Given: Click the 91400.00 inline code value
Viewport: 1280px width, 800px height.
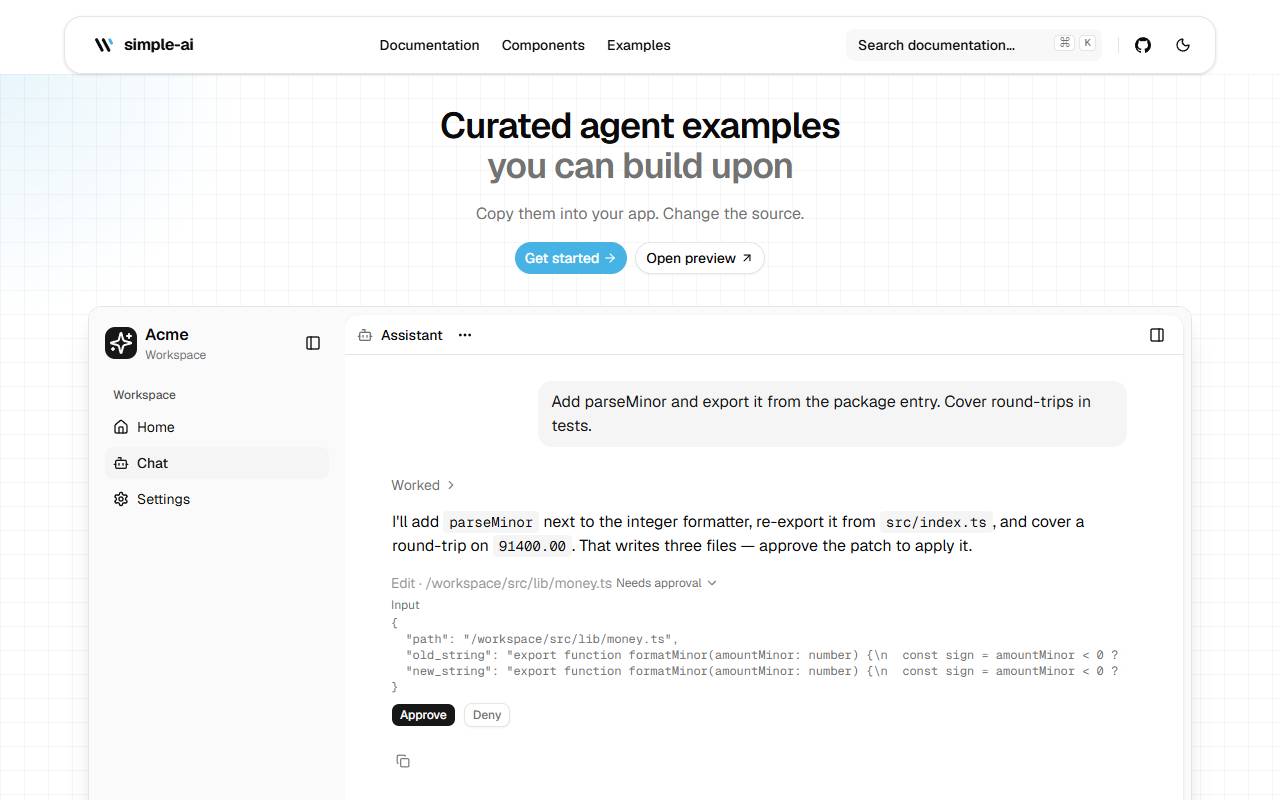Looking at the screenshot, I should click(532, 546).
